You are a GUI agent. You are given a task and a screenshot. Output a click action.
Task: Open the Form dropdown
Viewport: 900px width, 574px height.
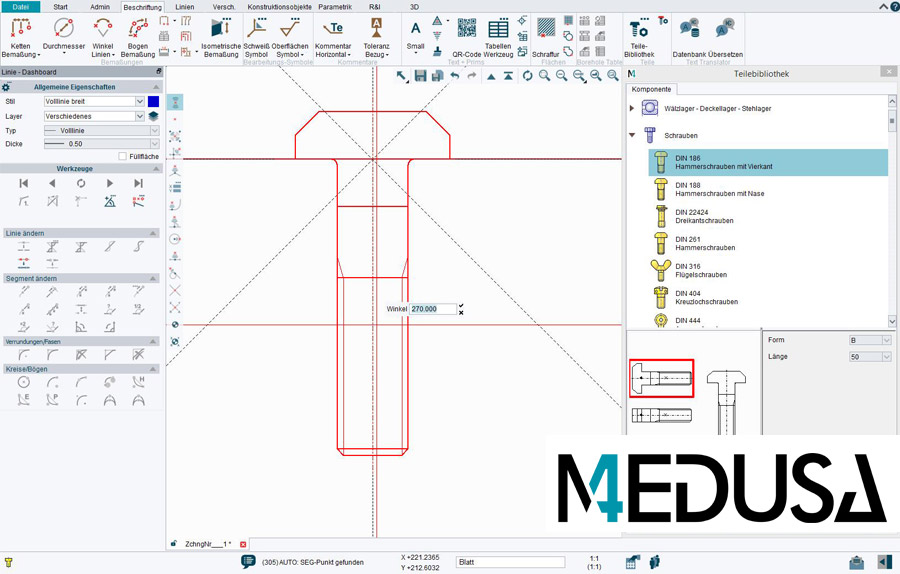pyautogui.click(x=887, y=340)
